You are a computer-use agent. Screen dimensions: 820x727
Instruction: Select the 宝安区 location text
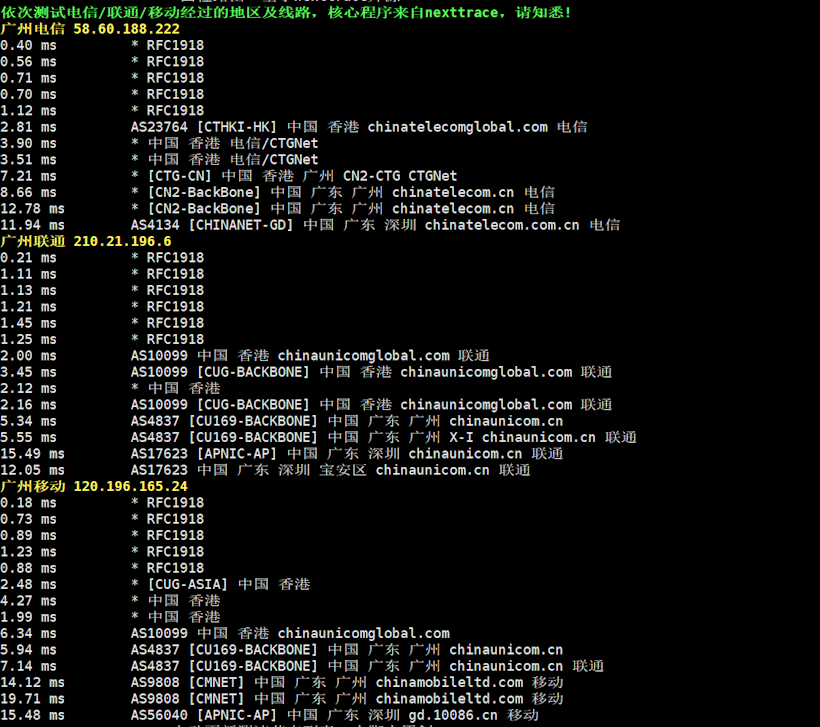pyautogui.click(x=342, y=470)
